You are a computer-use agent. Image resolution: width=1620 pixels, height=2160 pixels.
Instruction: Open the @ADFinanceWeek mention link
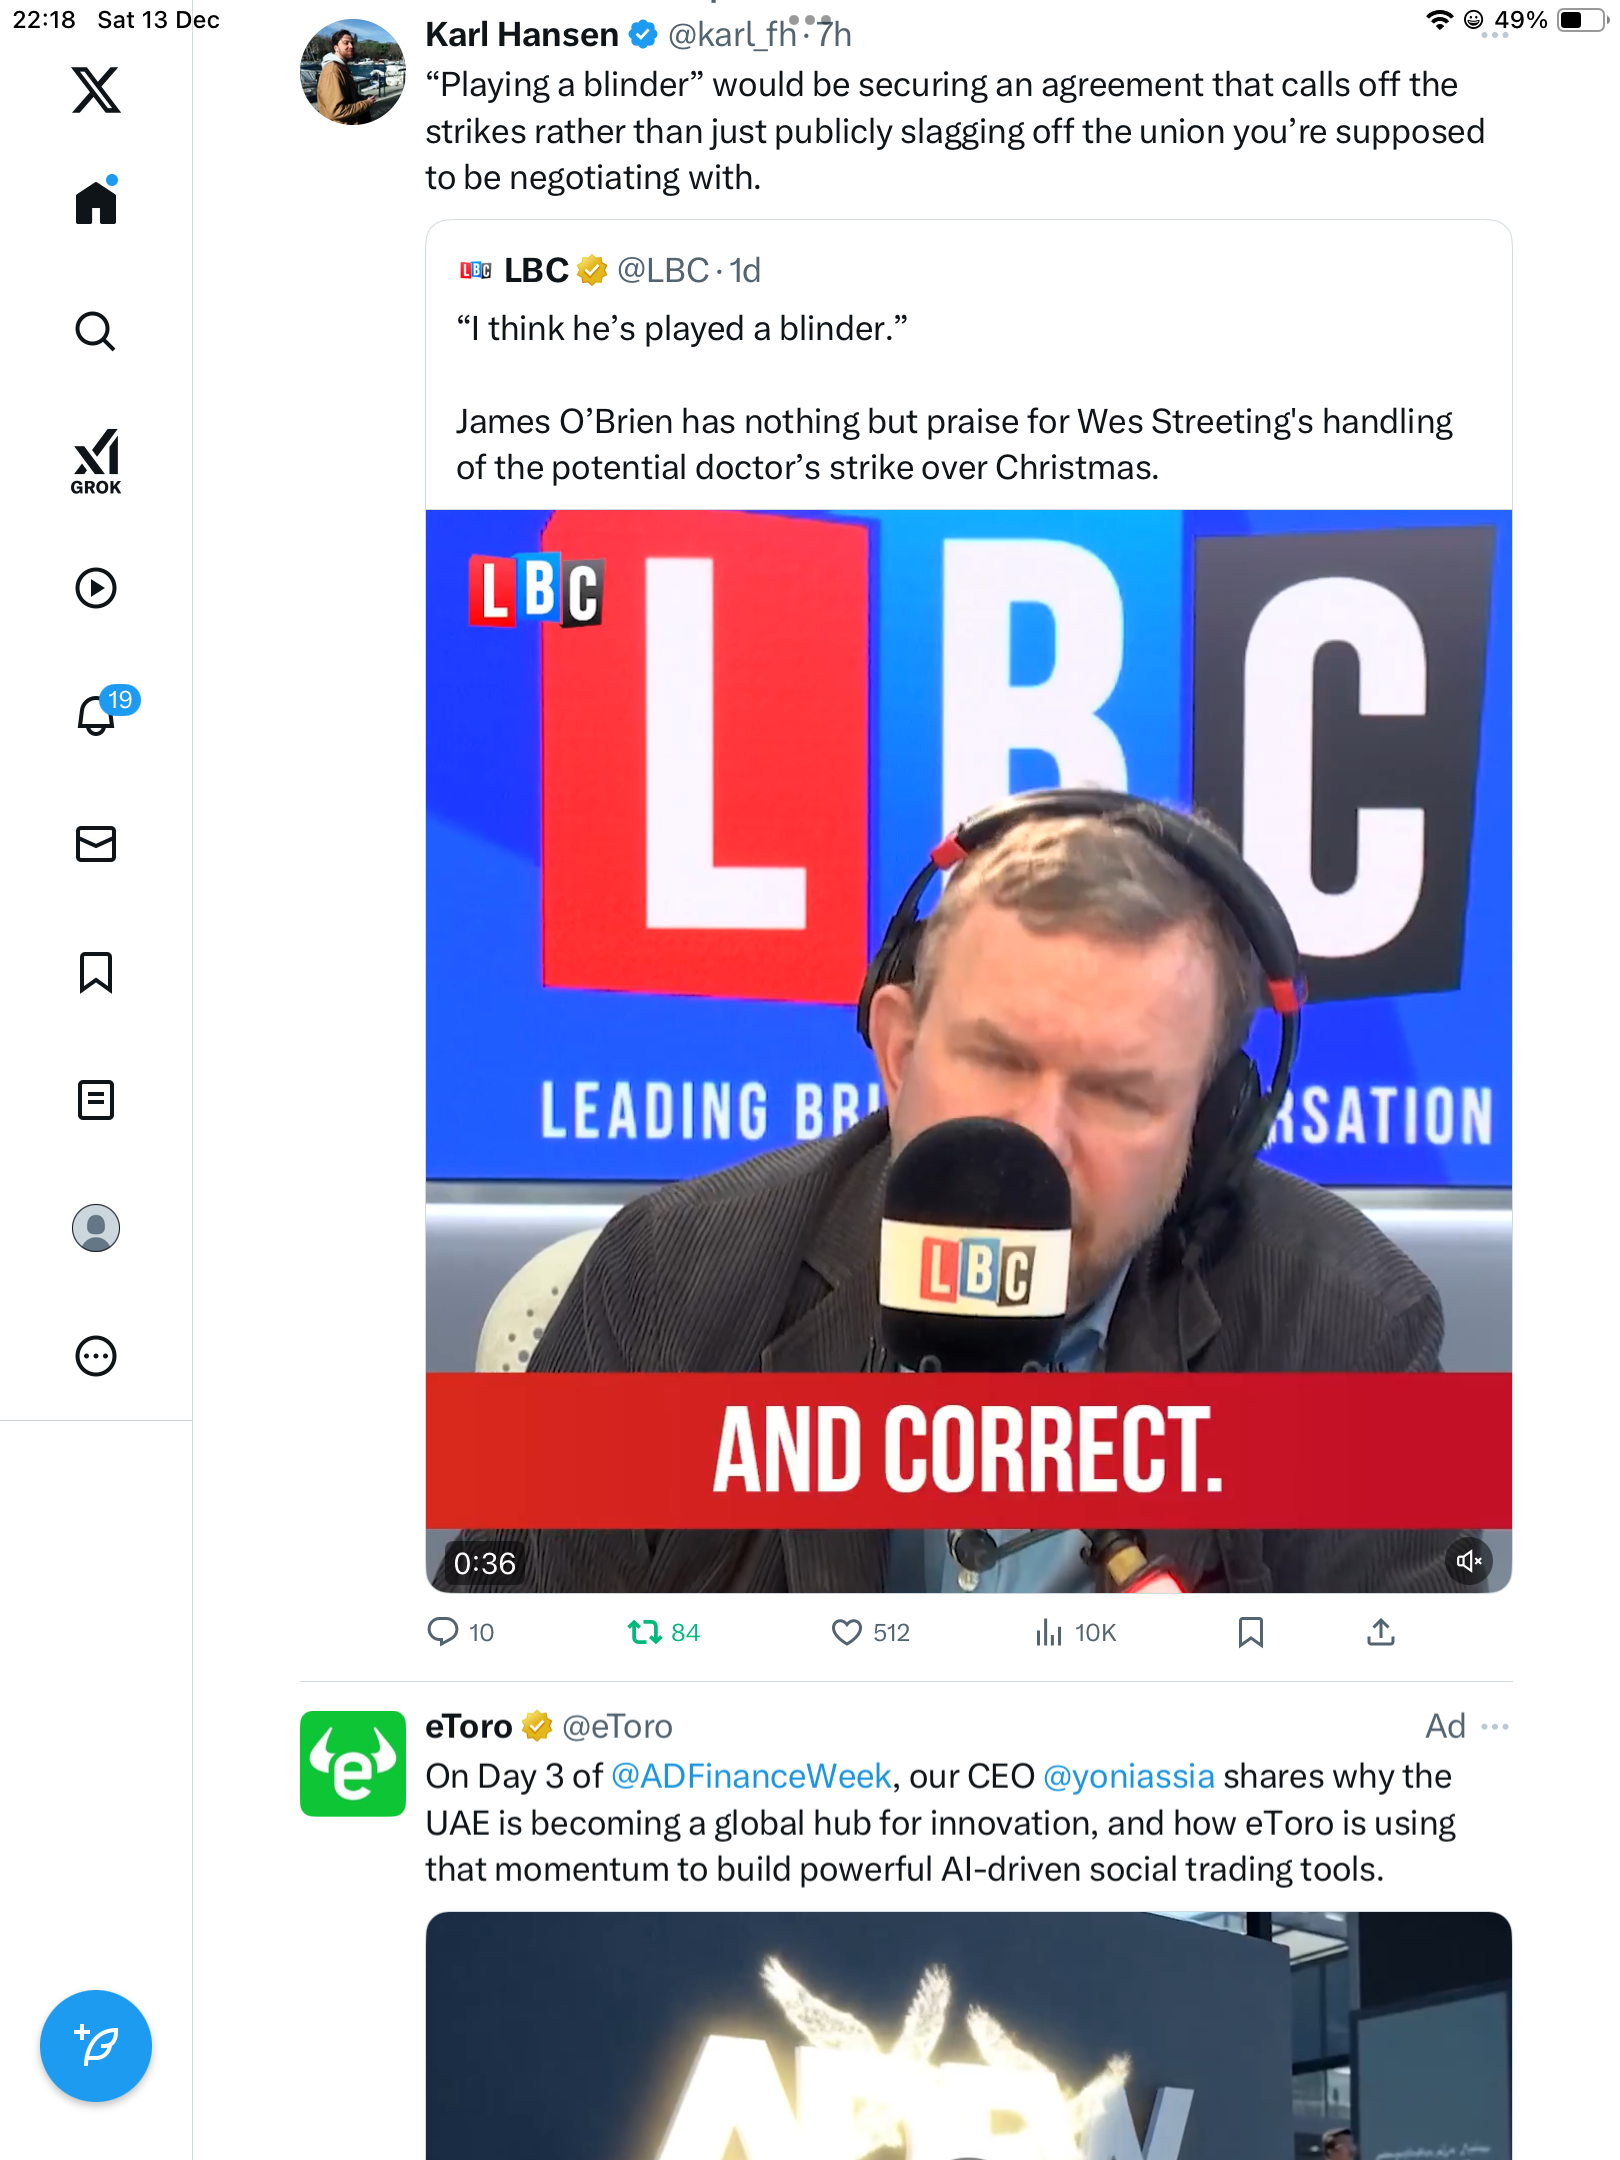750,1776
